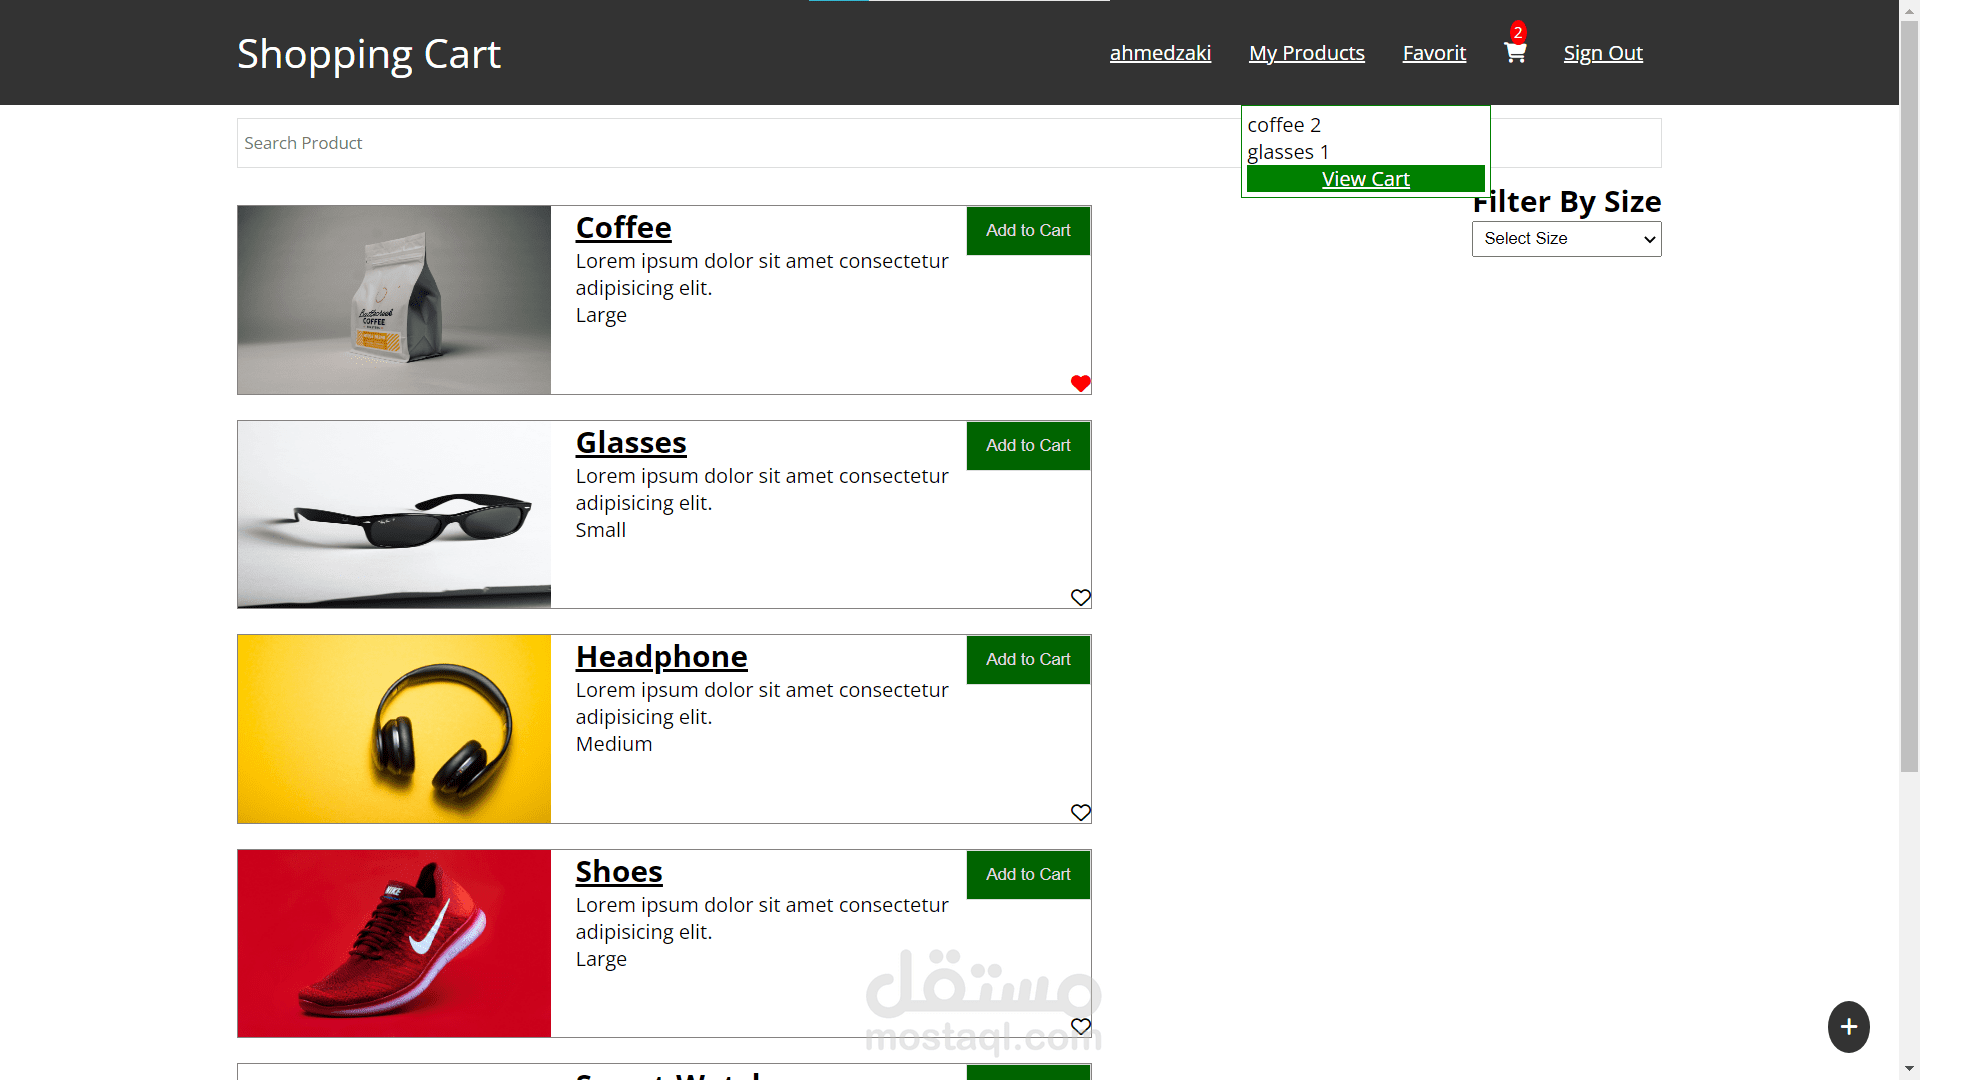This screenshot has height=1080, width=1968.
Task: Unfavorite the Coffee product via the red heart
Action: pyautogui.click(x=1080, y=383)
